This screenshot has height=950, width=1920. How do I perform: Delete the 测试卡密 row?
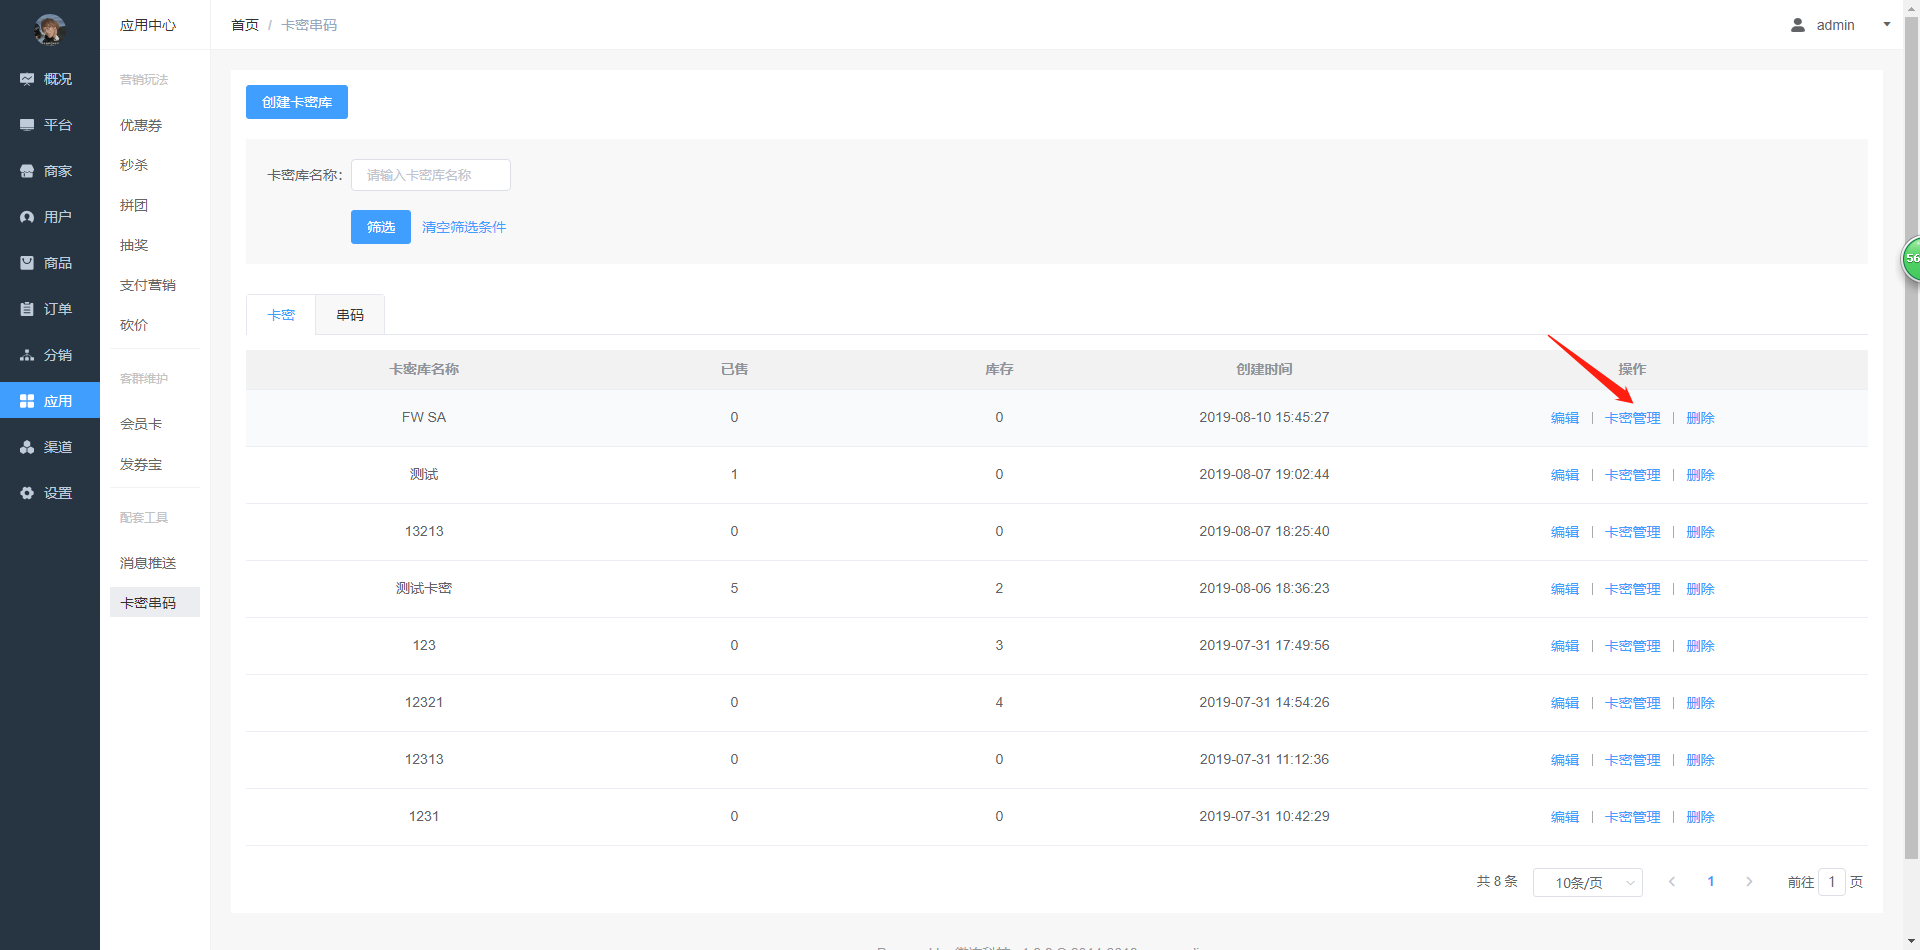(x=1700, y=589)
